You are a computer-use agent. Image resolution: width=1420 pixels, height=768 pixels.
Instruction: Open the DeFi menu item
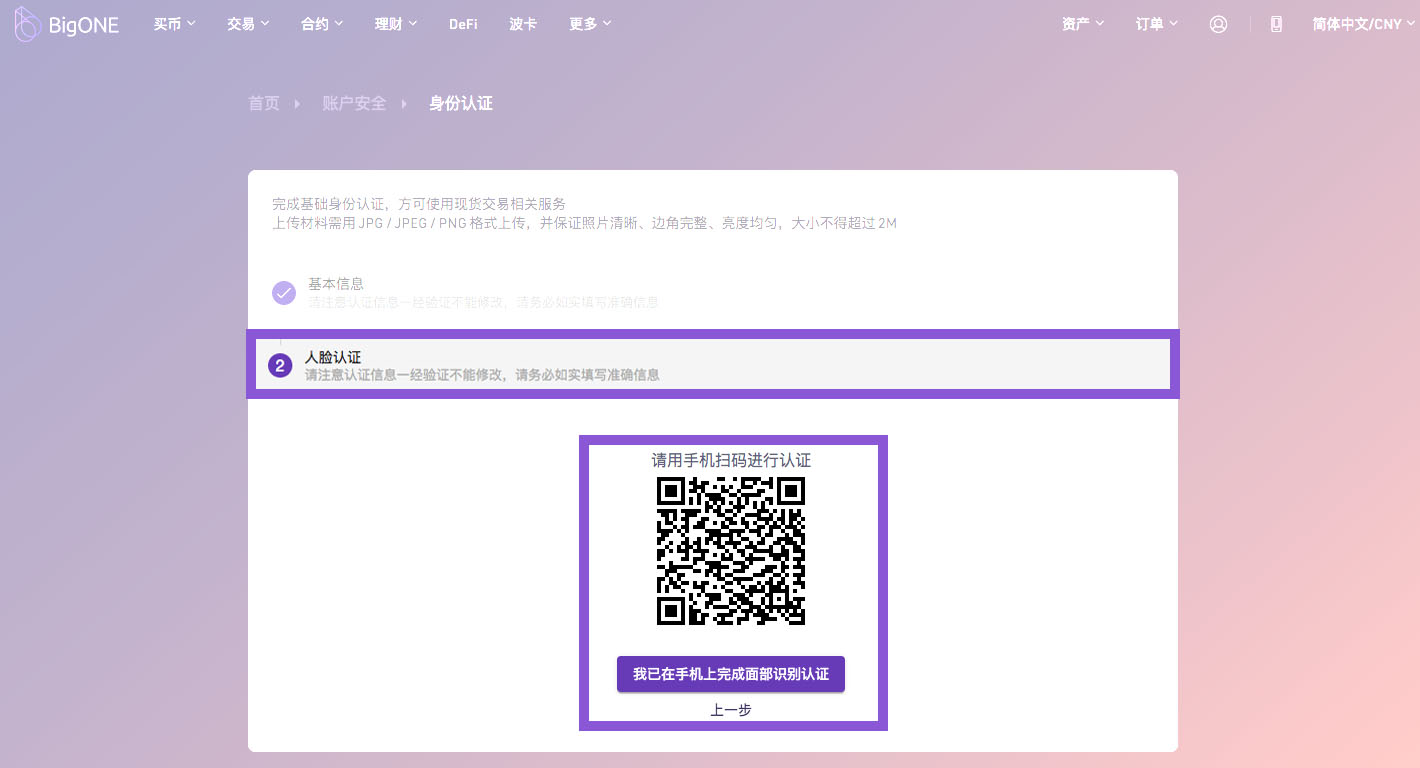pos(463,24)
